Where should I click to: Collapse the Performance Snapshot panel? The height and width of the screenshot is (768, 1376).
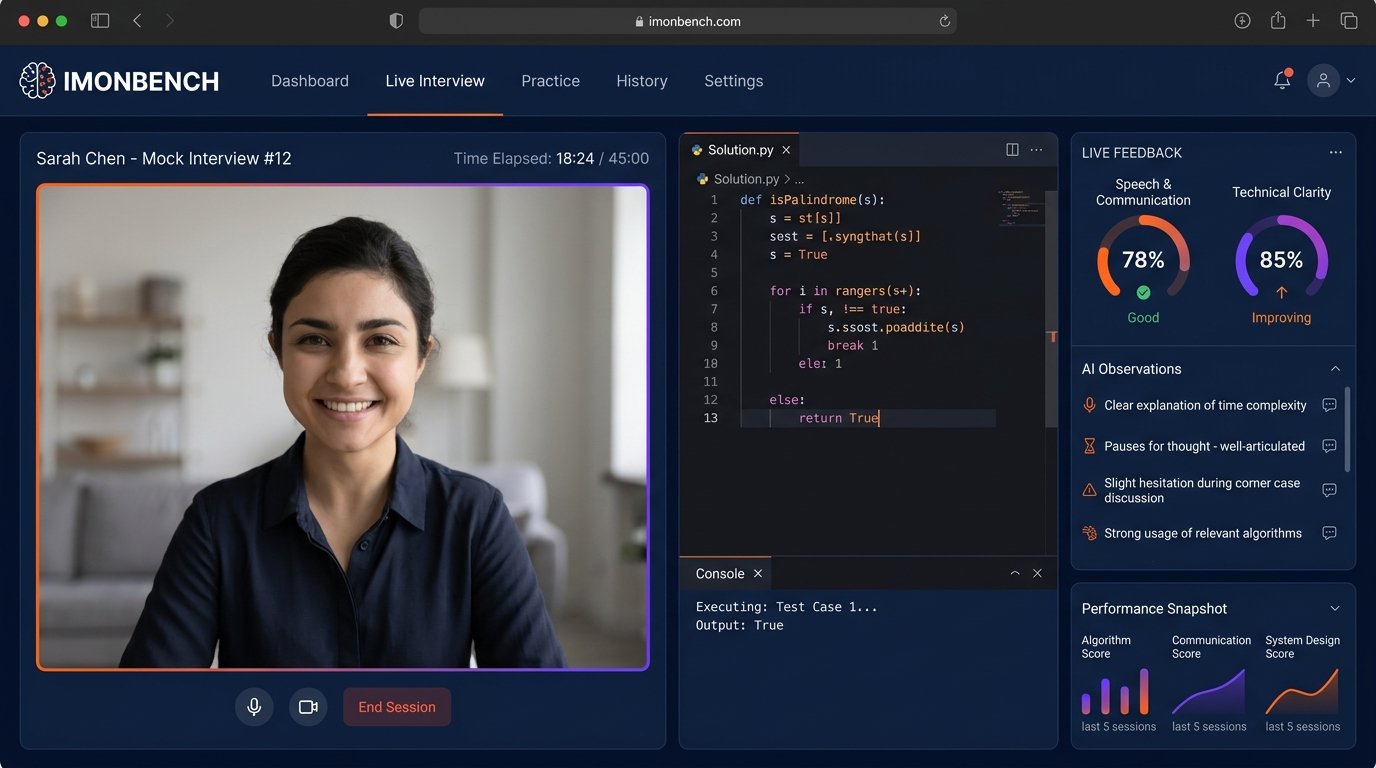pos(1335,609)
